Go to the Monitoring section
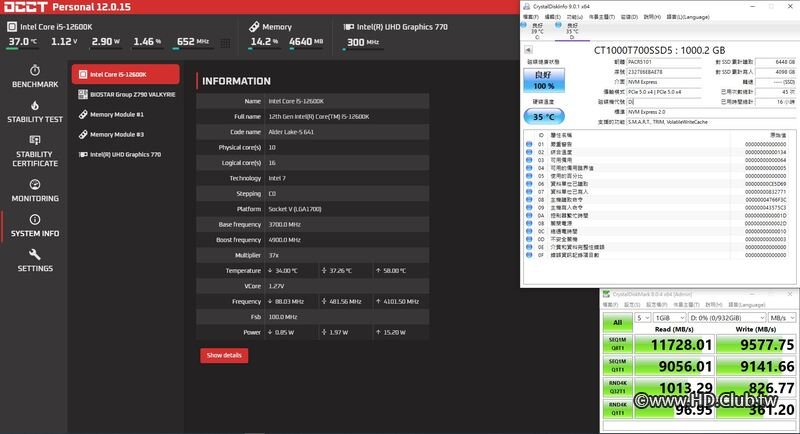The width and height of the screenshot is (800, 434). 35,191
